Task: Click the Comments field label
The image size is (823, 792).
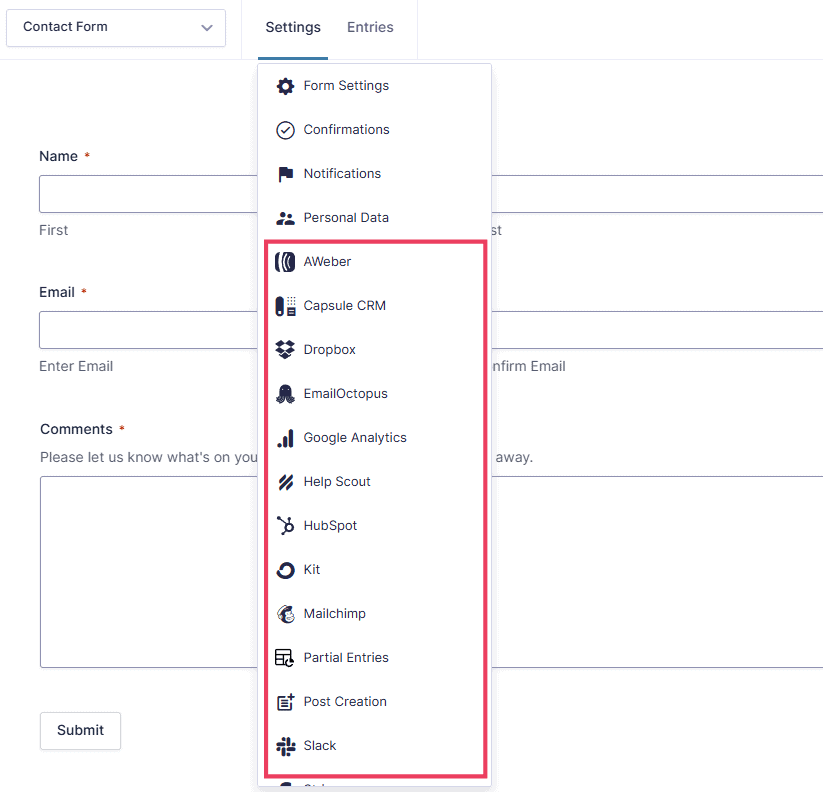Action: [x=76, y=429]
